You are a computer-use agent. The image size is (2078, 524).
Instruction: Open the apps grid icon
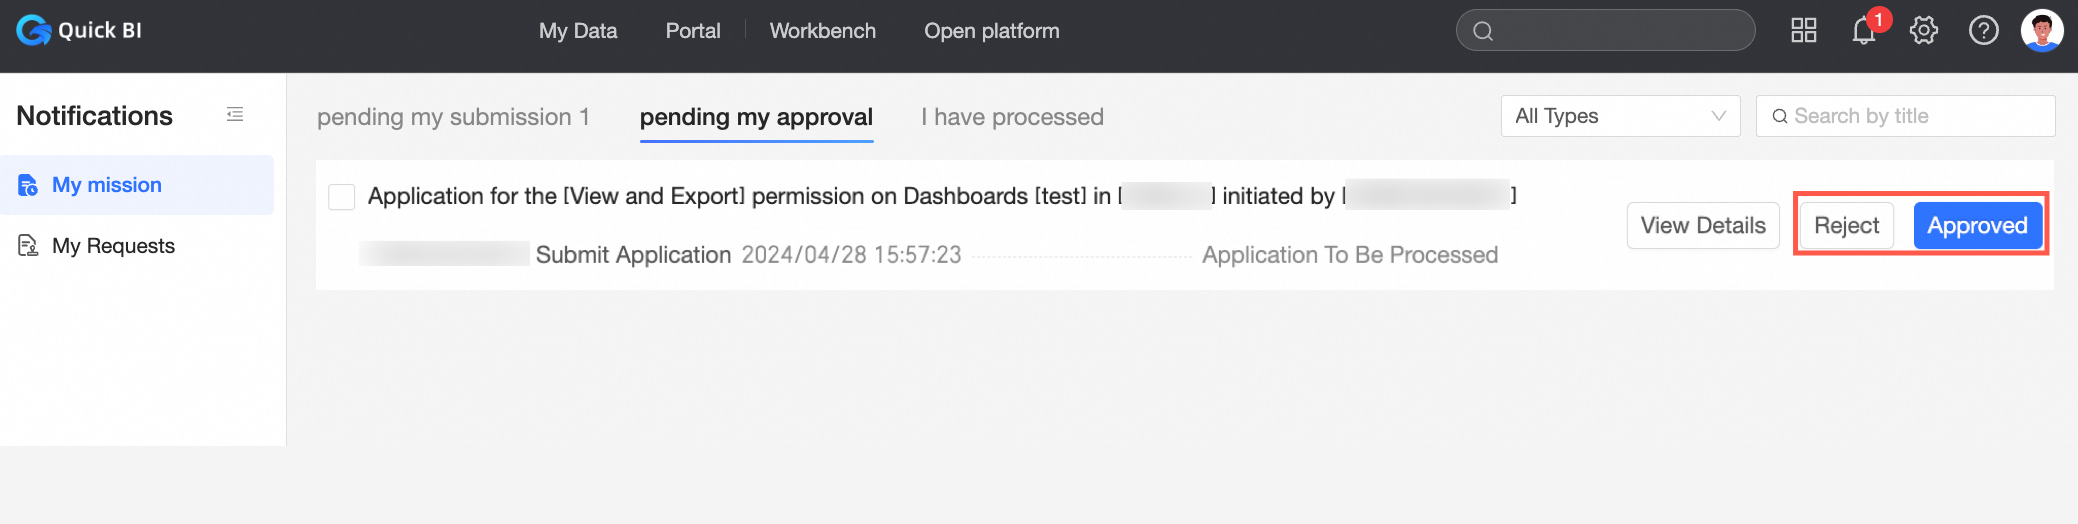(x=1803, y=31)
